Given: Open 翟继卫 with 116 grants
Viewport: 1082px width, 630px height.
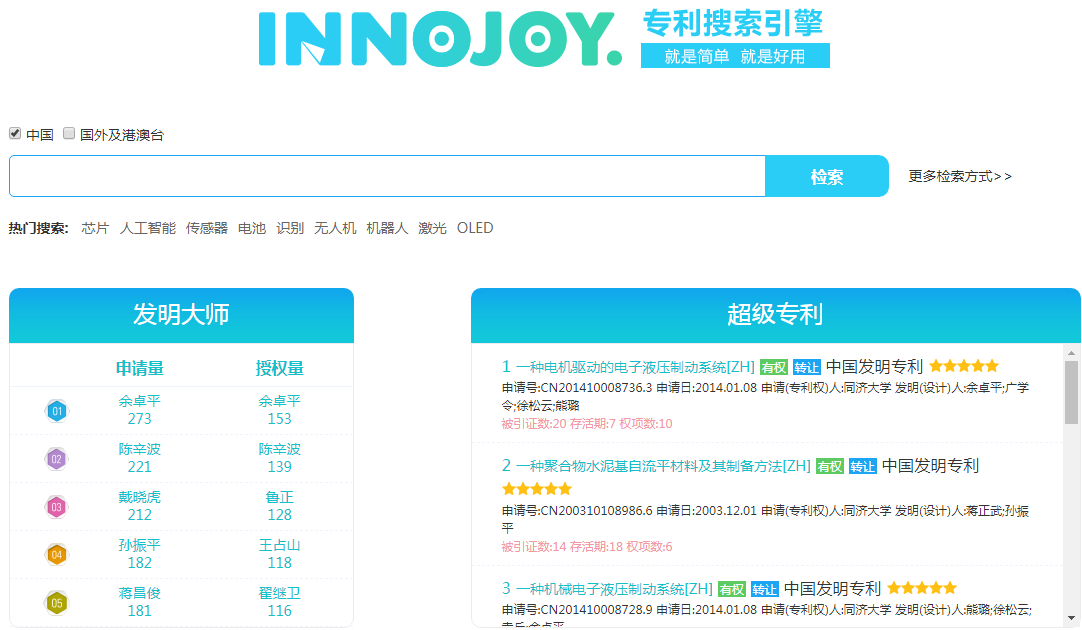Looking at the screenshot, I should pos(279,602).
